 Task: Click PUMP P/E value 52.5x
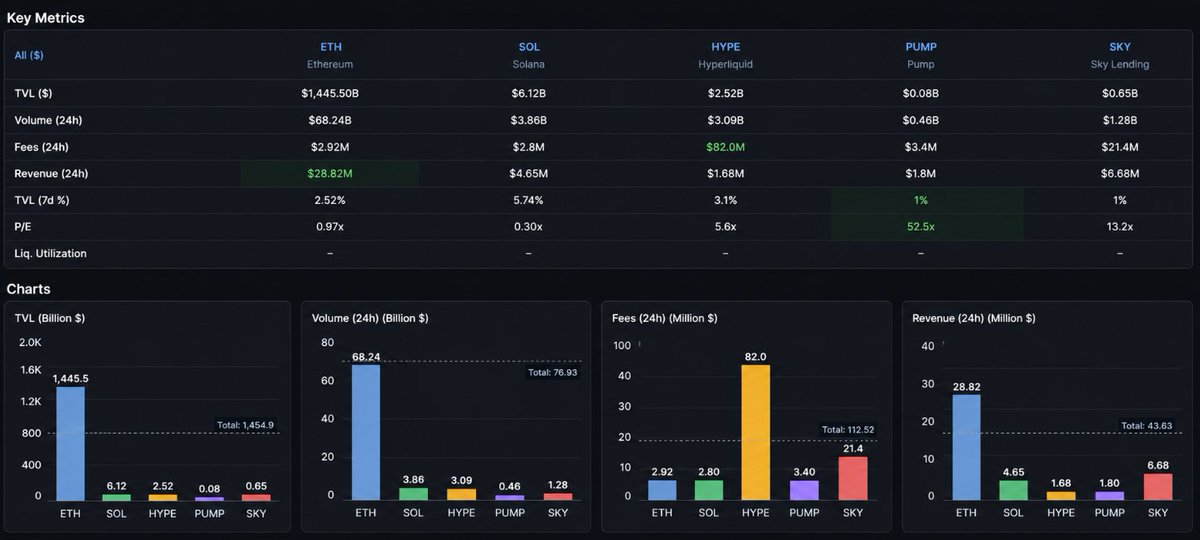921,227
